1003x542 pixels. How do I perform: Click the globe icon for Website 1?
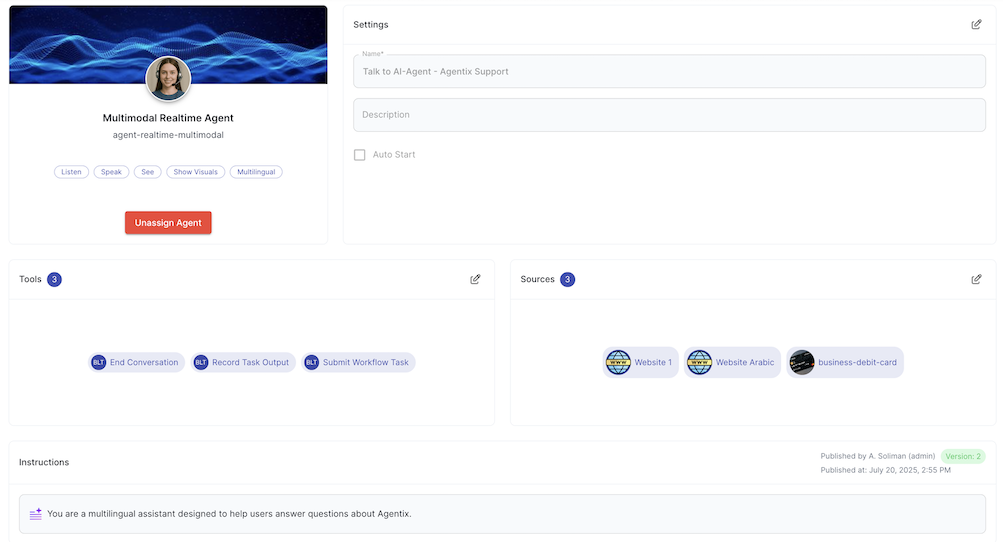point(618,362)
